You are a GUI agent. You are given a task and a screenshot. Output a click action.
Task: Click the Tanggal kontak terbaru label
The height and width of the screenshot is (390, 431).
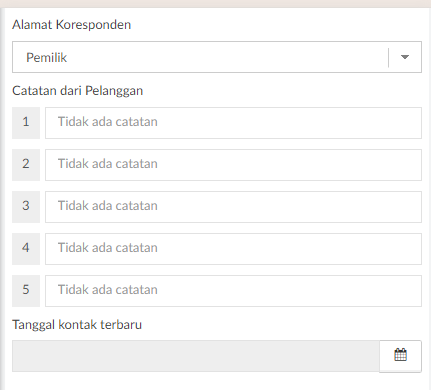(x=77, y=324)
